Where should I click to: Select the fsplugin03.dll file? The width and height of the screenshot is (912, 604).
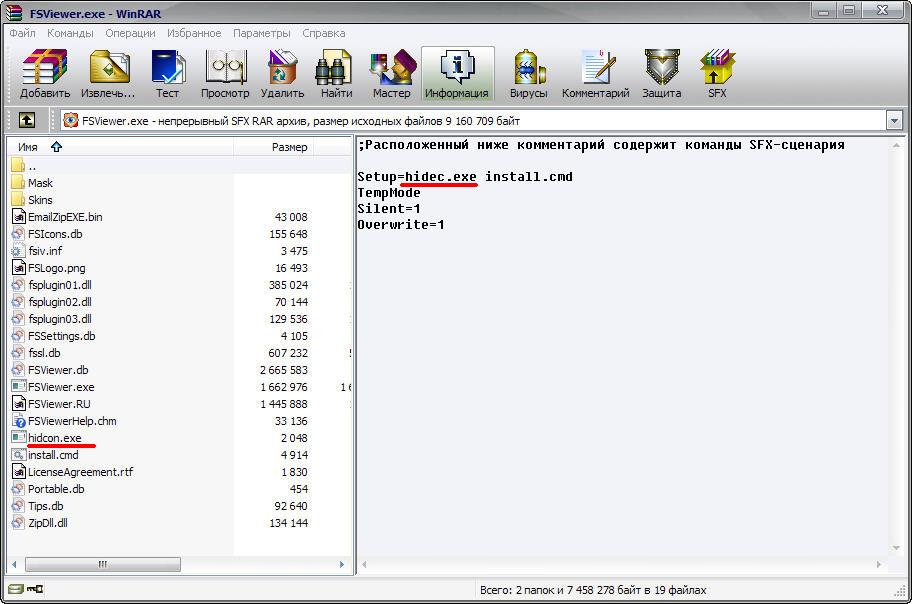tap(52, 319)
